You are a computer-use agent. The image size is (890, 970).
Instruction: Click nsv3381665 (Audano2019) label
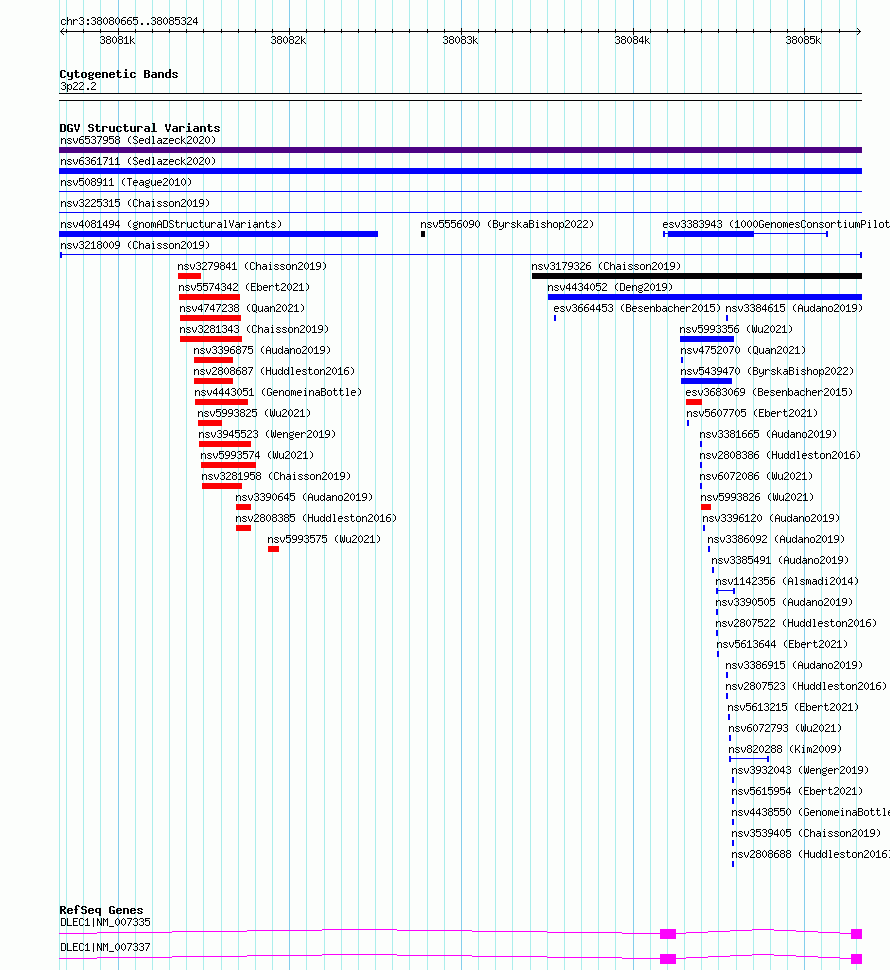tap(768, 435)
